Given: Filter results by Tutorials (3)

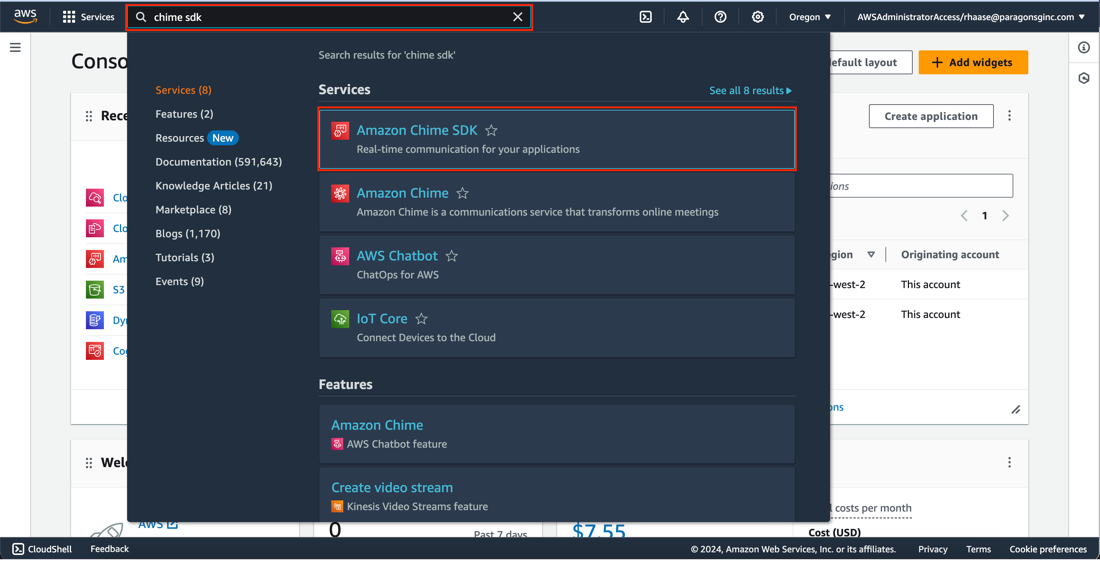Looking at the screenshot, I should [x=185, y=257].
